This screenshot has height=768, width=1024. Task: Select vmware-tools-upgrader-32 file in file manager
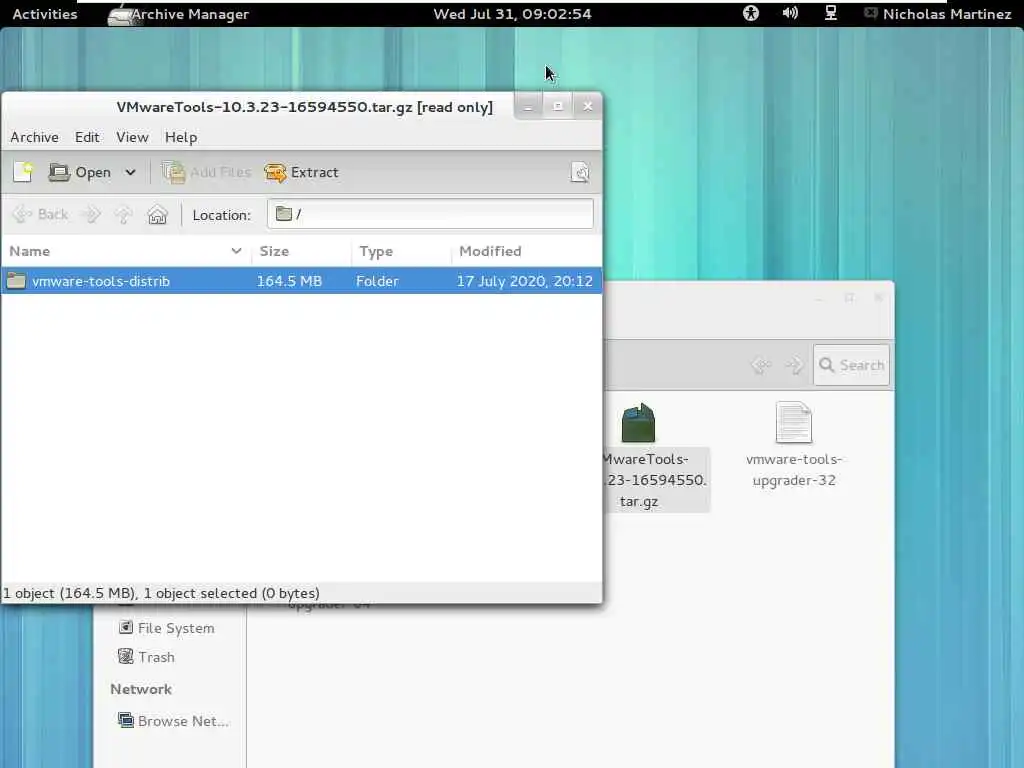[793, 445]
